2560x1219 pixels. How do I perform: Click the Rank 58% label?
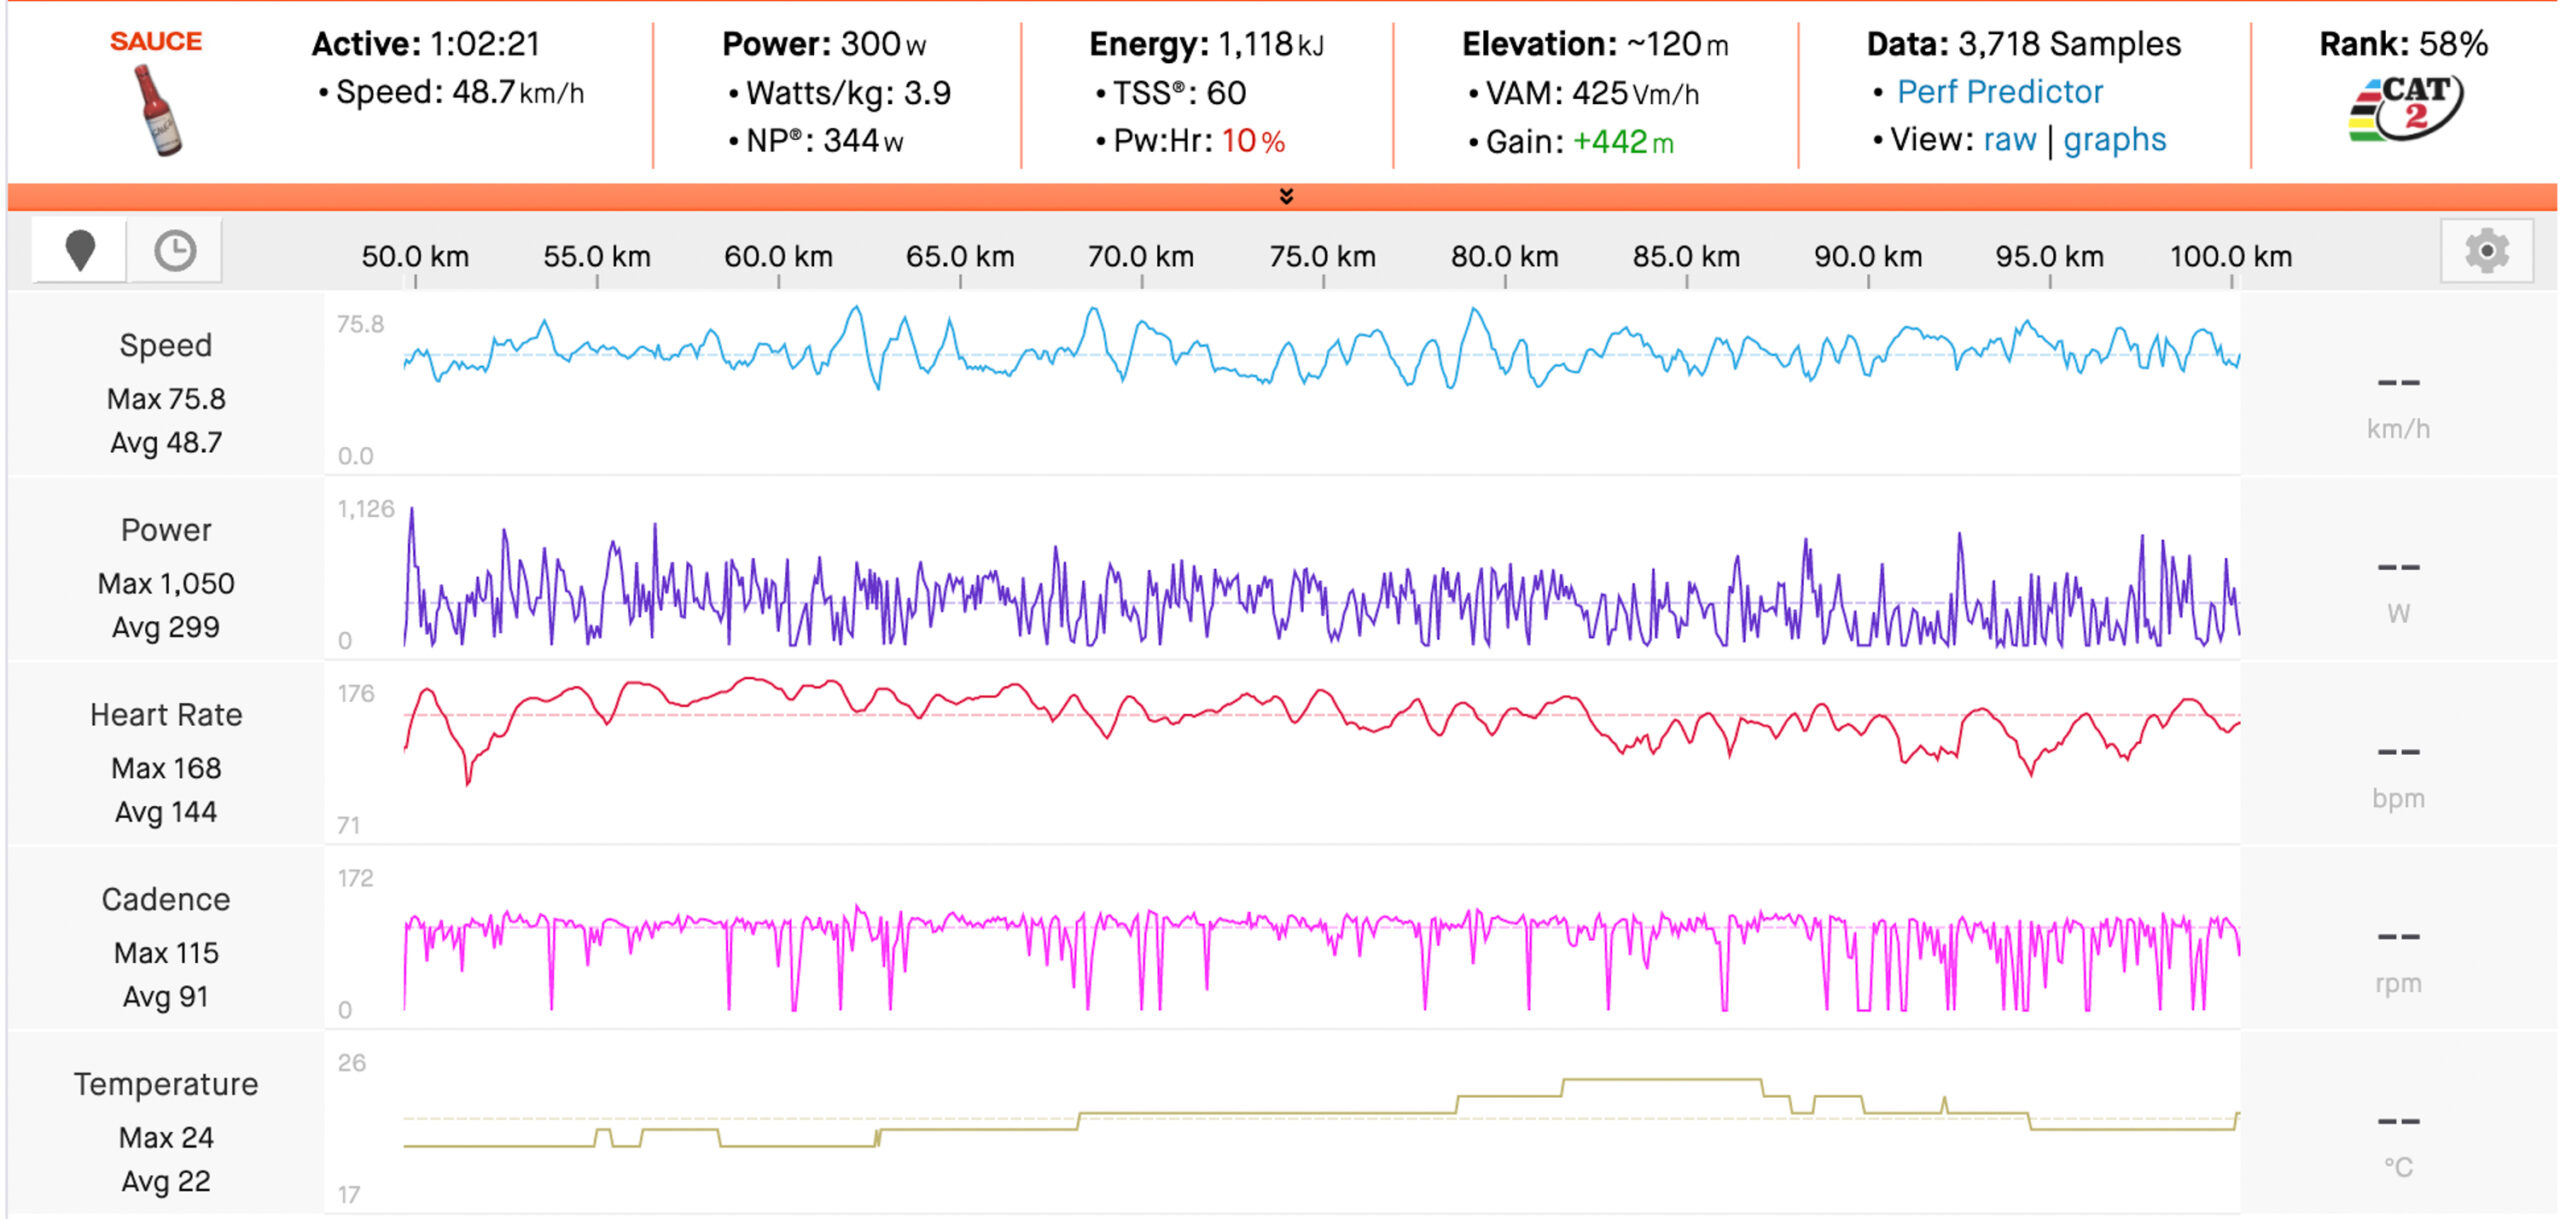point(2404,44)
